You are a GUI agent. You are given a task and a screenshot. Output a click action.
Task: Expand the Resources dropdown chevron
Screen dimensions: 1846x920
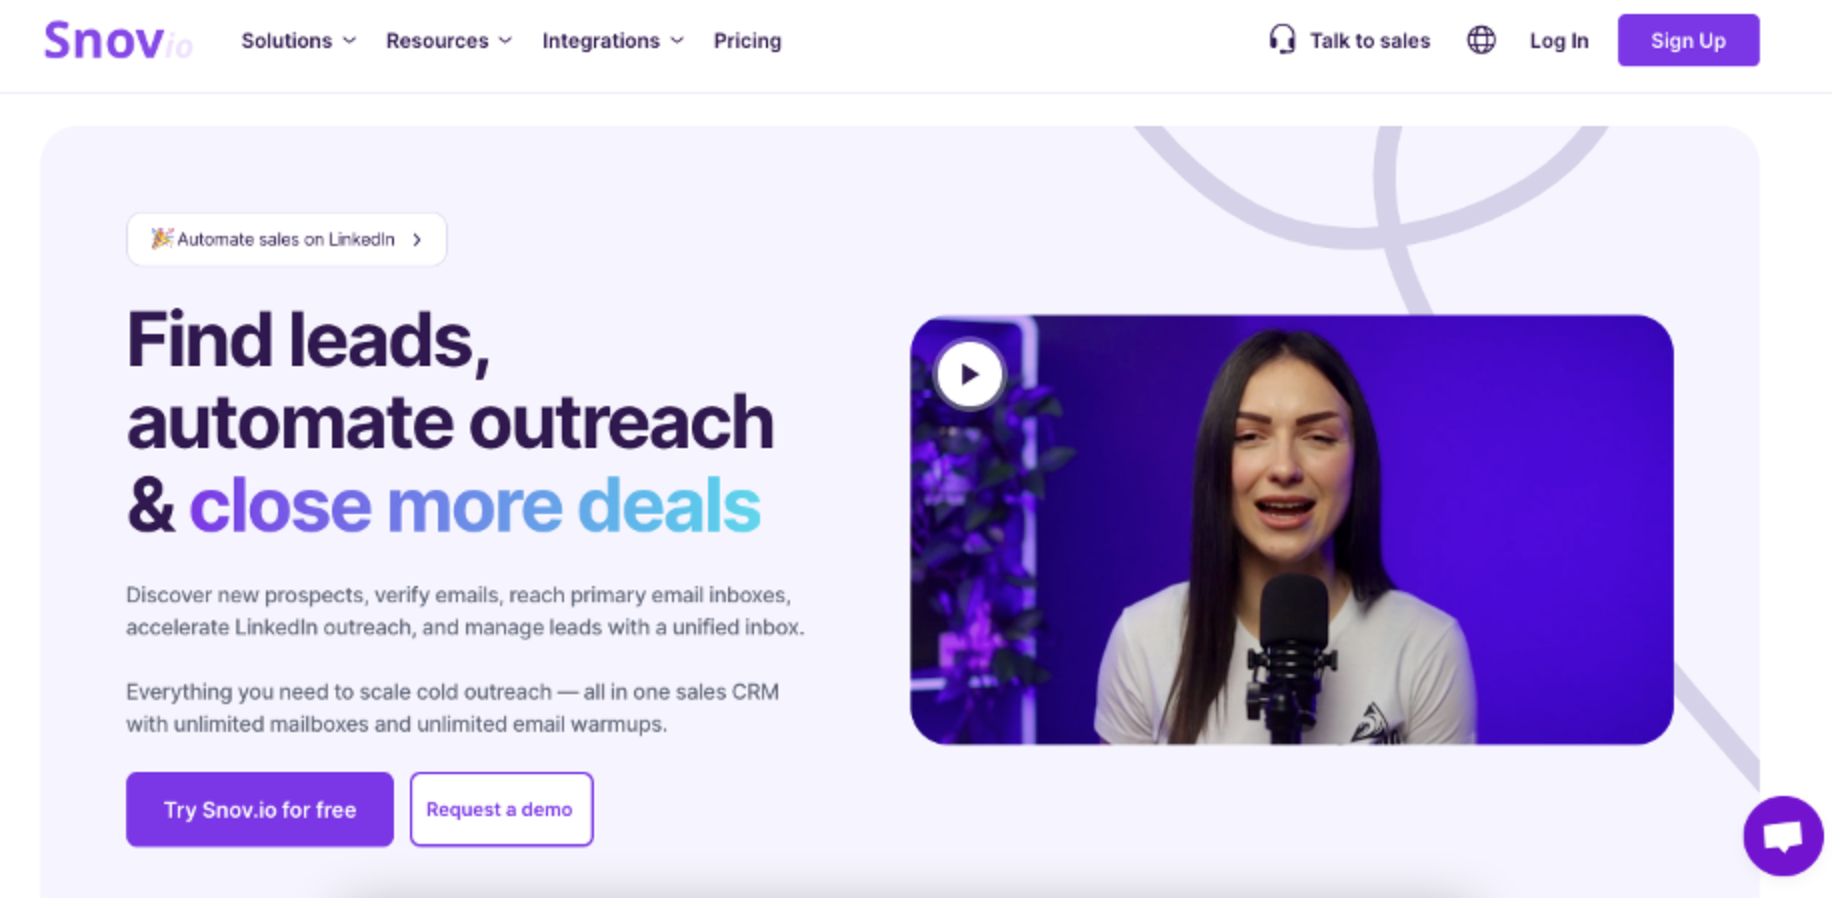pos(505,41)
